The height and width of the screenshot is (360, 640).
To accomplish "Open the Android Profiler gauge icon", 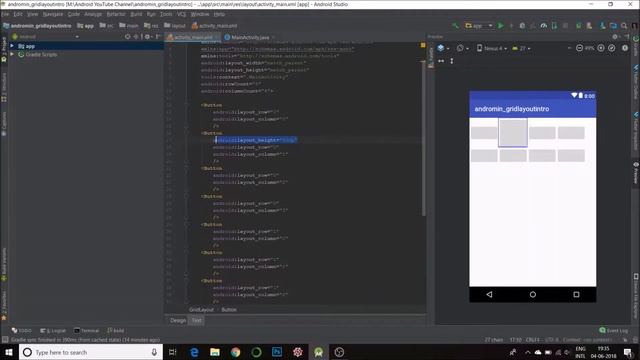I will 544,26.
